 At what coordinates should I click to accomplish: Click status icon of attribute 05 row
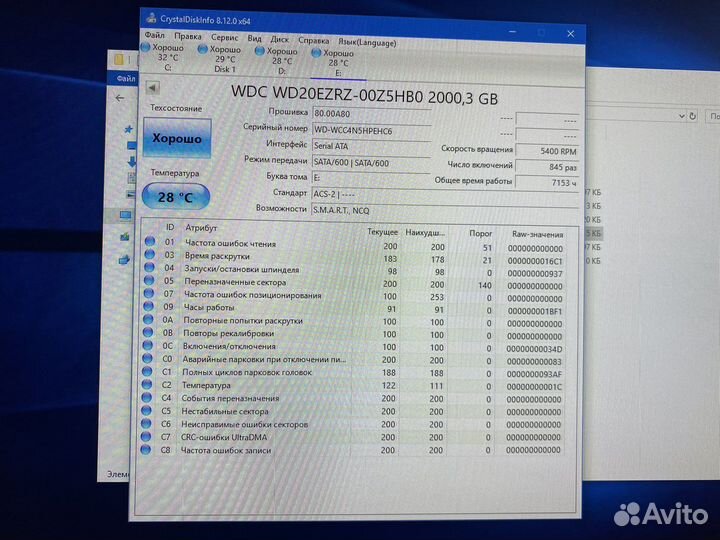[x=149, y=280]
